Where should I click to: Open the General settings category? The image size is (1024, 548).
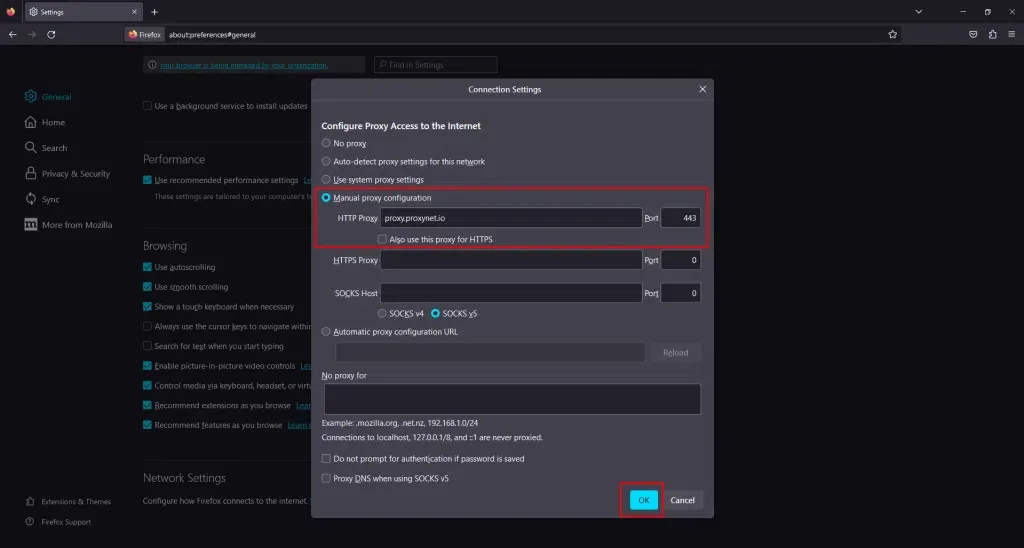click(x=48, y=97)
